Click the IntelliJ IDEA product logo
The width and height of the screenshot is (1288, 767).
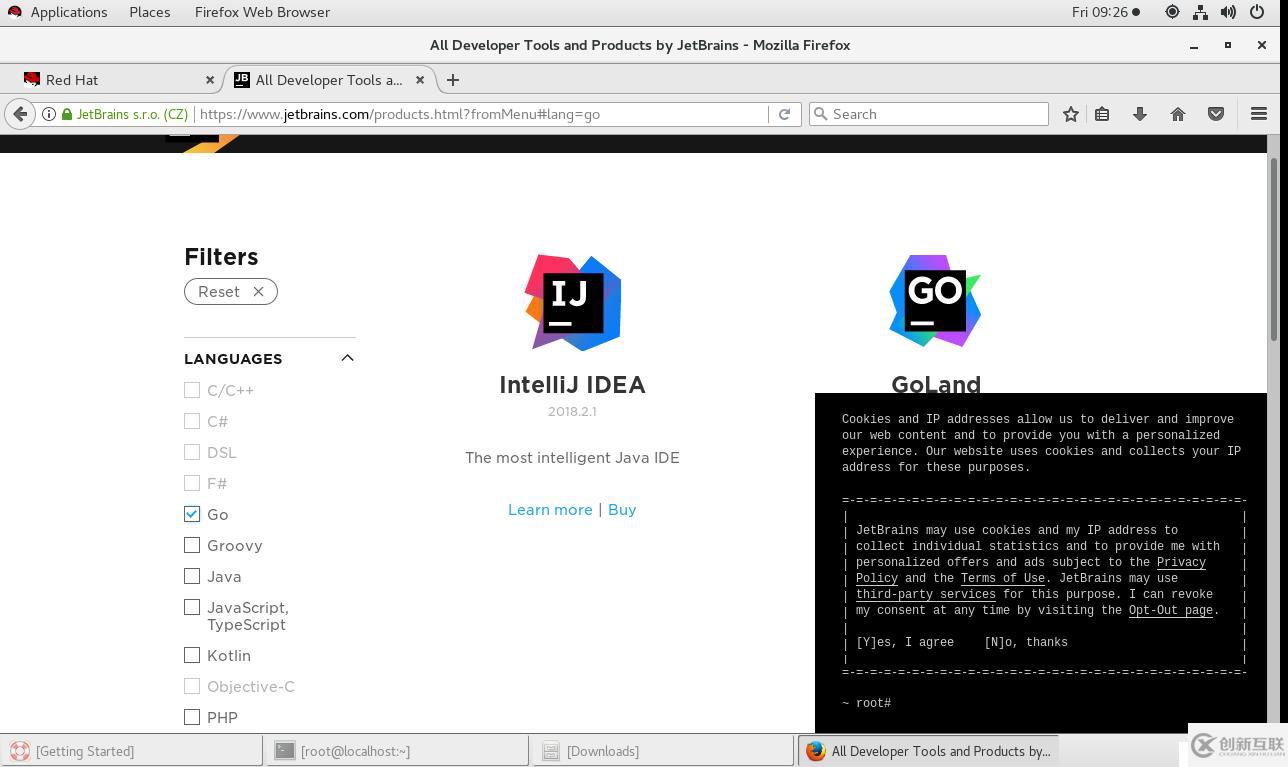click(573, 302)
